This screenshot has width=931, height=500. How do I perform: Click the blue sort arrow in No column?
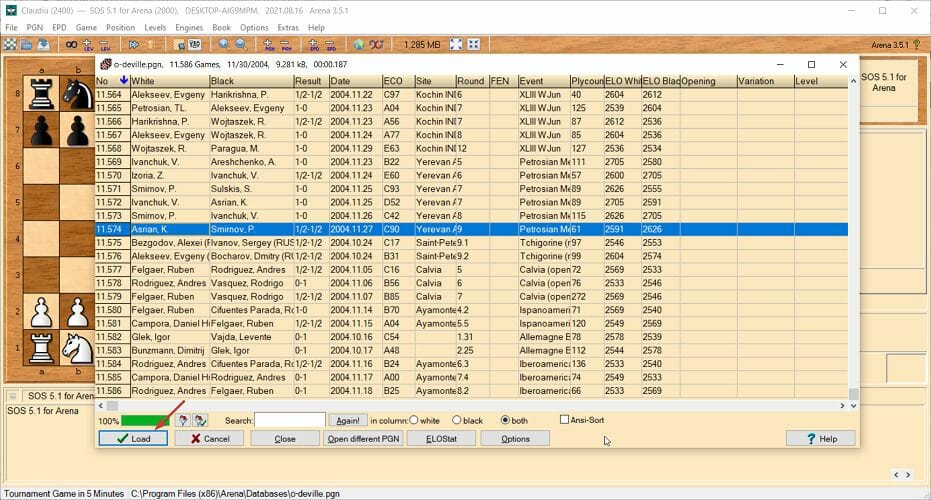[124, 80]
